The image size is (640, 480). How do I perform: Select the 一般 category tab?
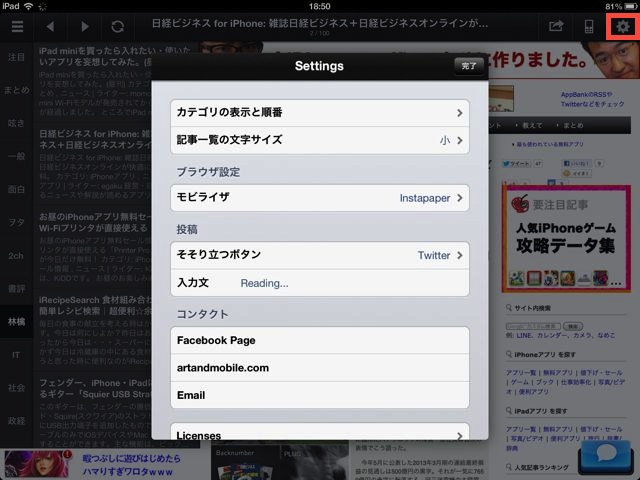pyautogui.click(x=16, y=156)
